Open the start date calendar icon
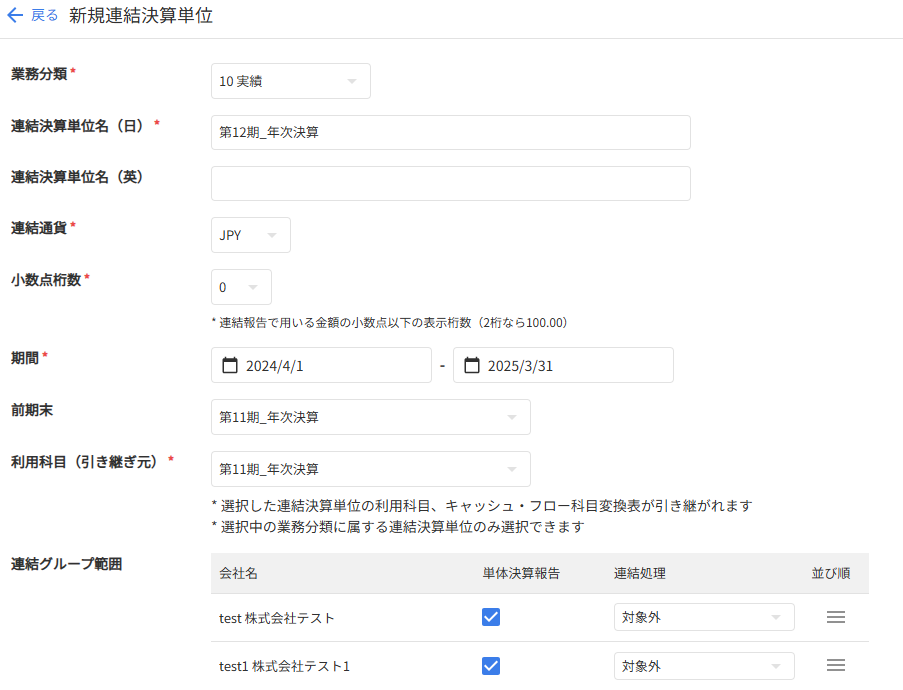903x690 pixels. point(229,365)
